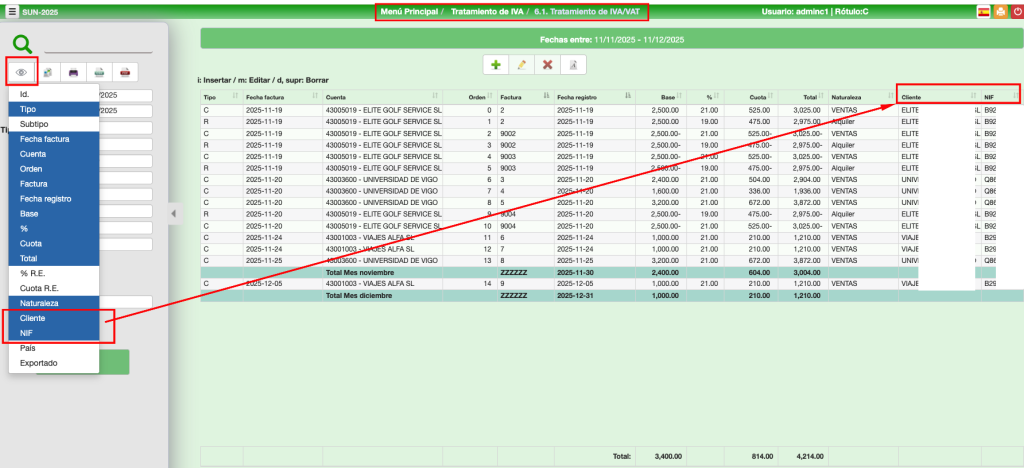Collapse the sidebar with the arrow handle
The width and height of the screenshot is (1024, 468).
172,213
